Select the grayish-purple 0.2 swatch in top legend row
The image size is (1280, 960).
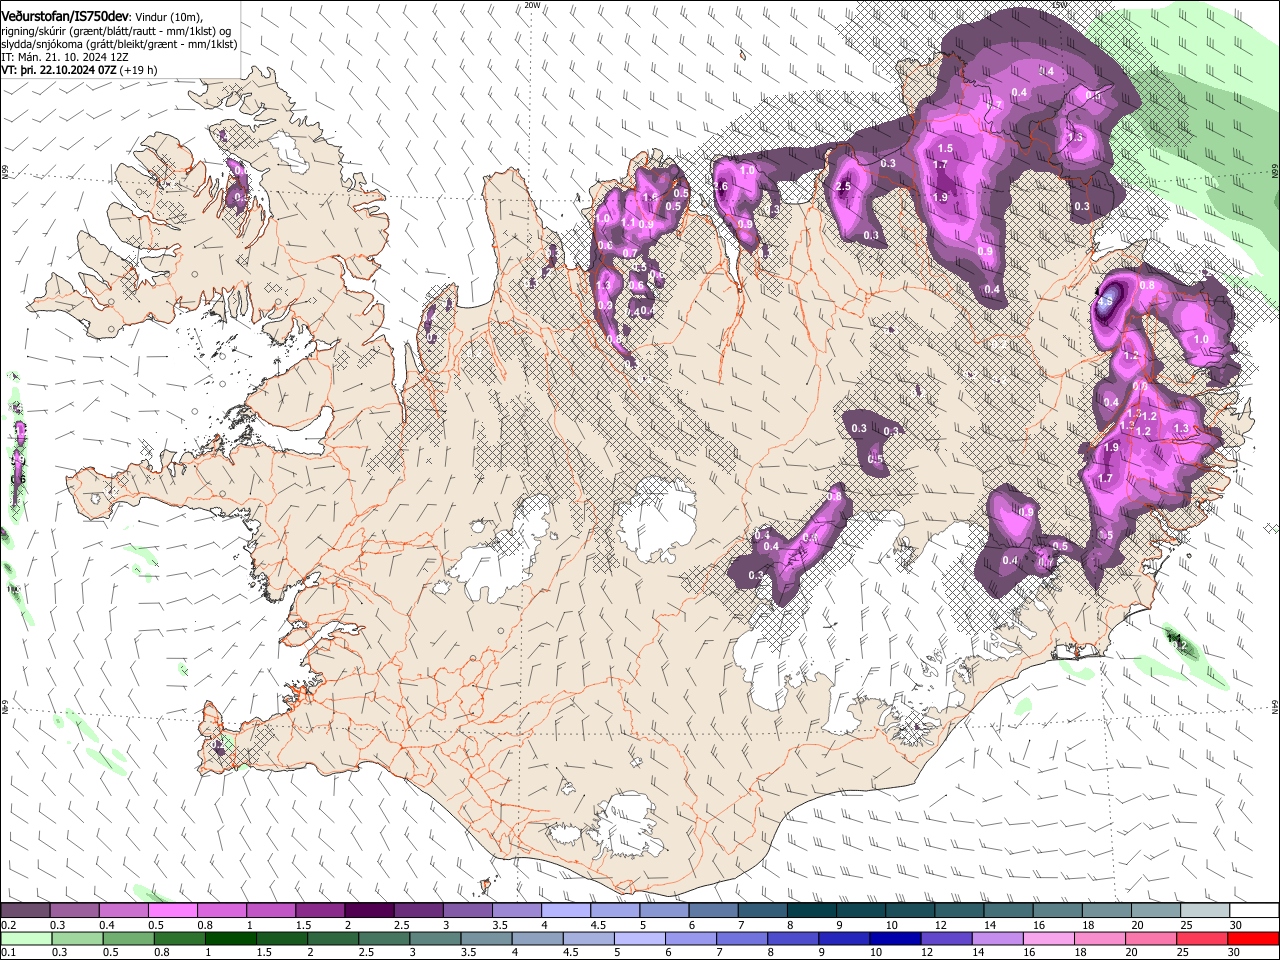tap(25, 911)
